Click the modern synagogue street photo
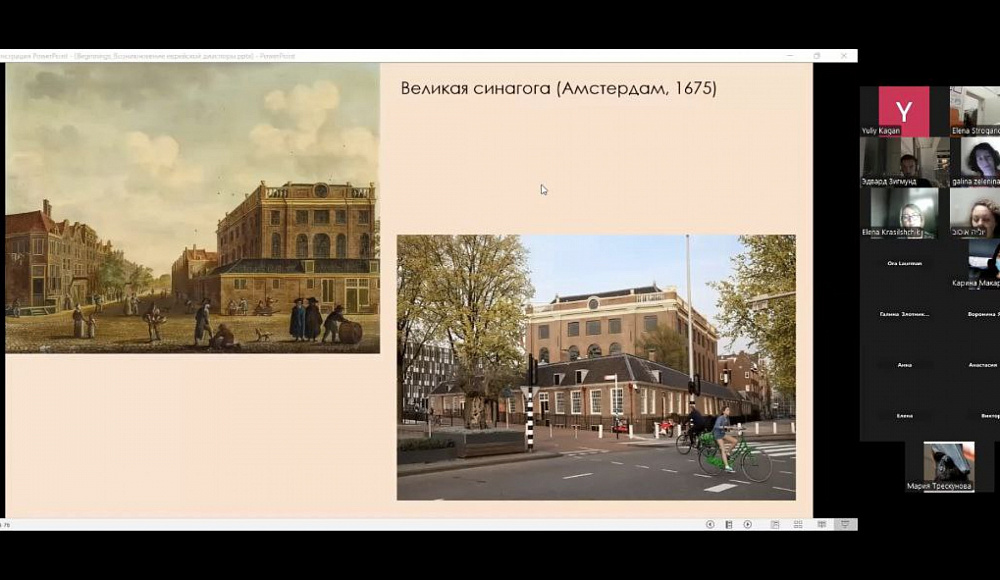Viewport: 1000px width, 580px height. pos(596,367)
